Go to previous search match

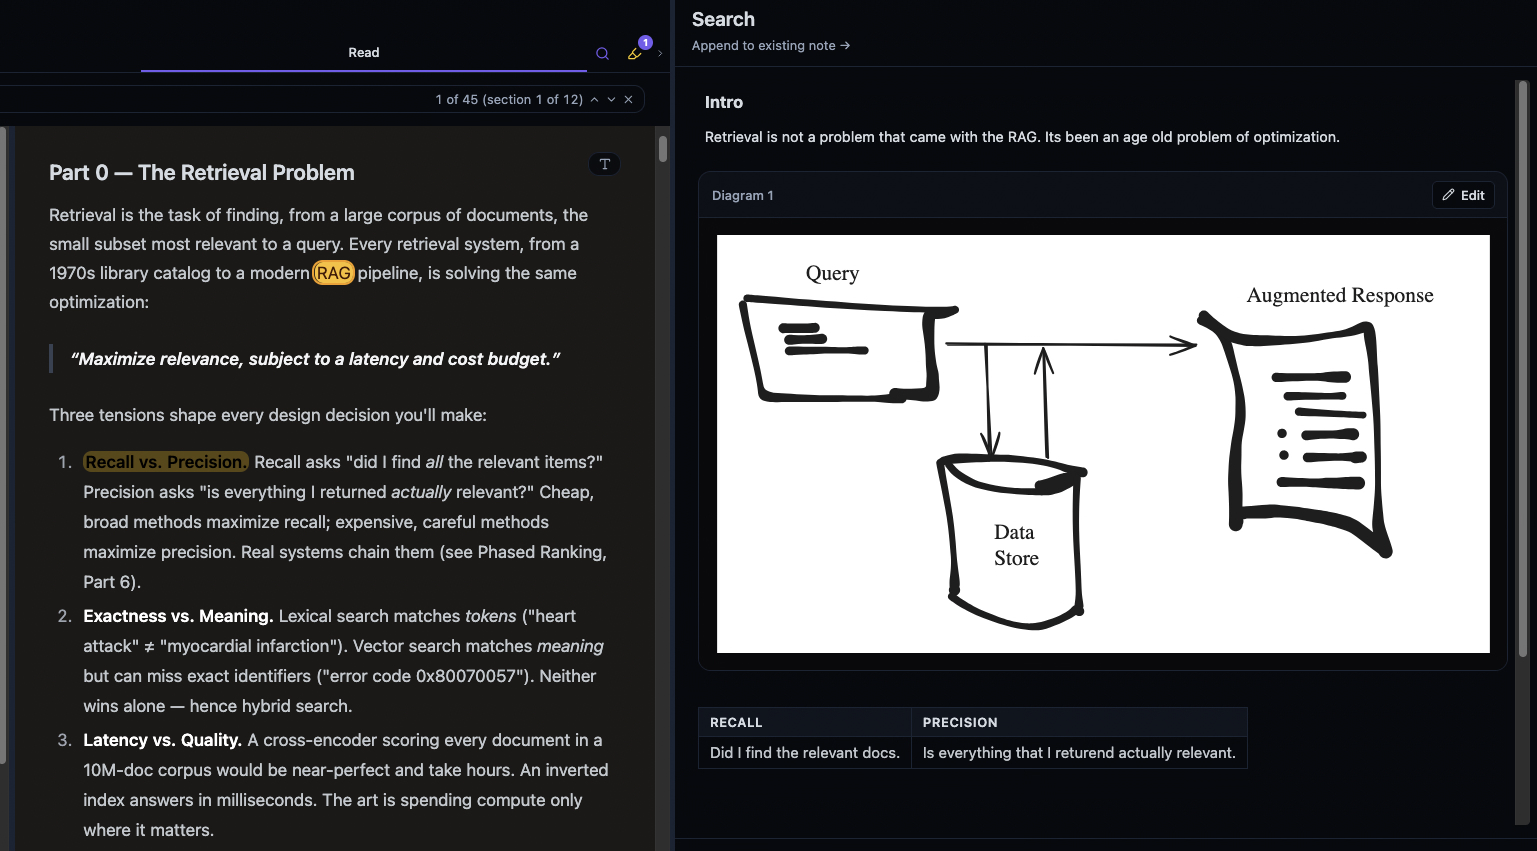594,100
